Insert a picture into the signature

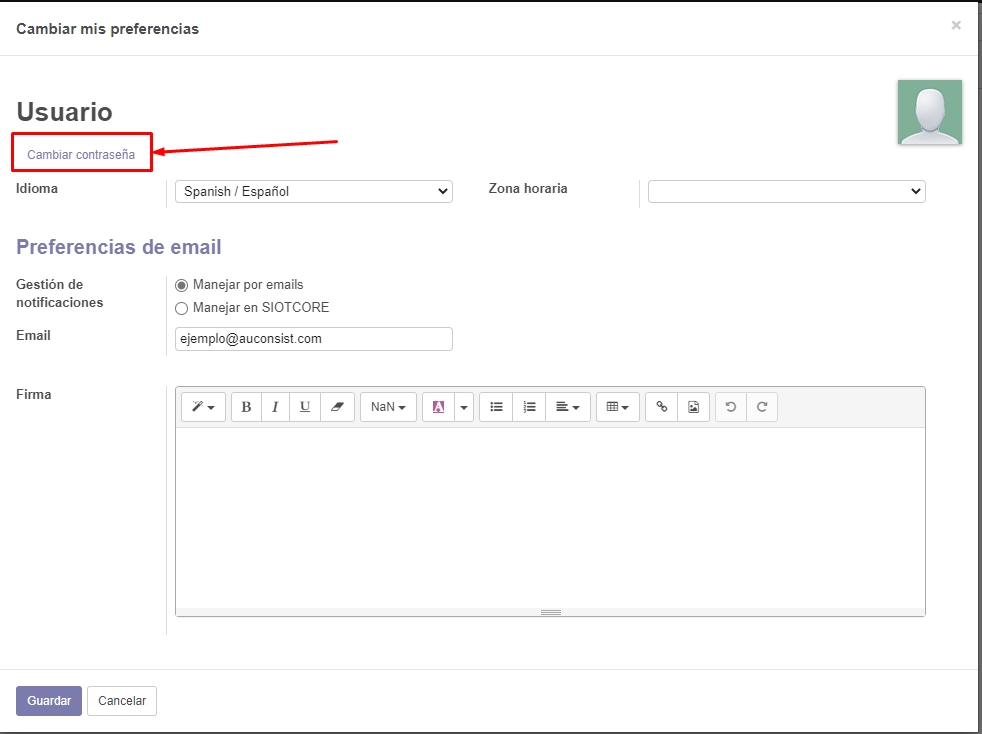coord(693,407)
